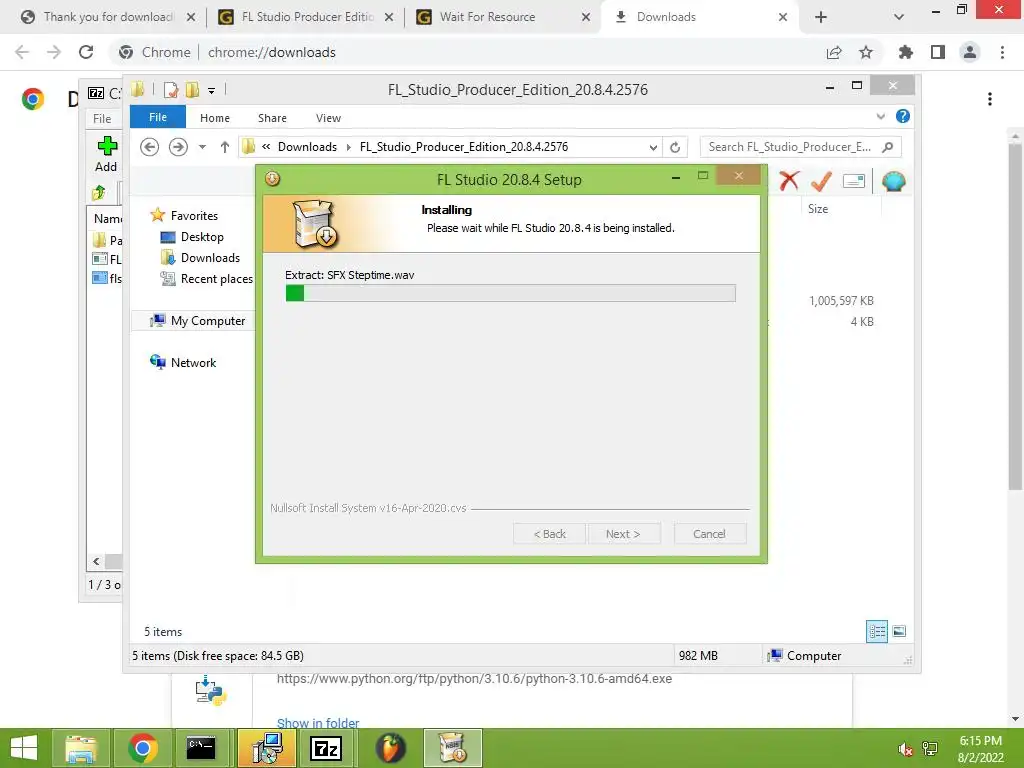1024x768 pixels.
Task: Switch Explorer to large icons view
Action: click(899, 631)
